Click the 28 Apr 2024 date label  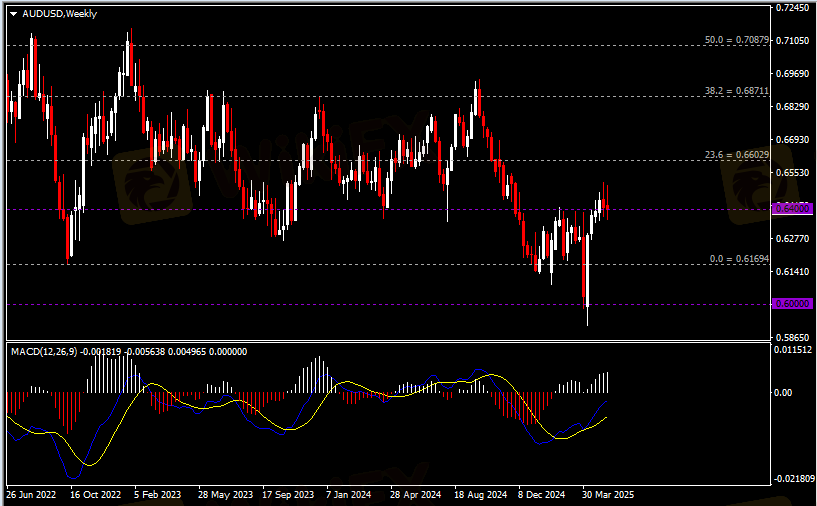point(415,495)
